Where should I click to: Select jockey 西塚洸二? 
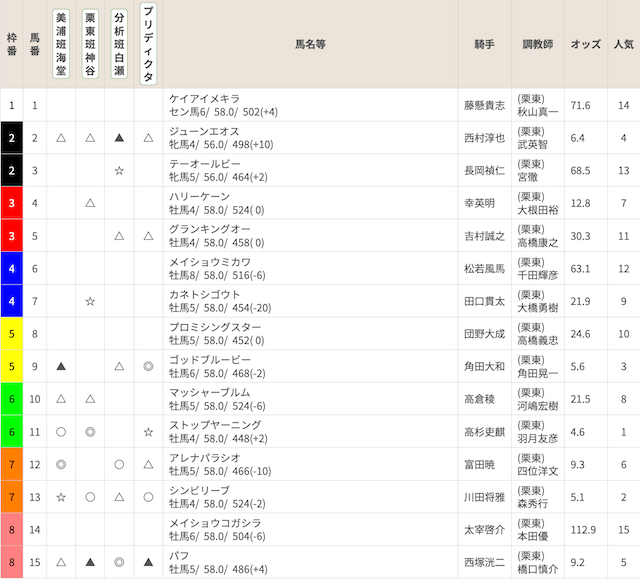pos(484,562)
